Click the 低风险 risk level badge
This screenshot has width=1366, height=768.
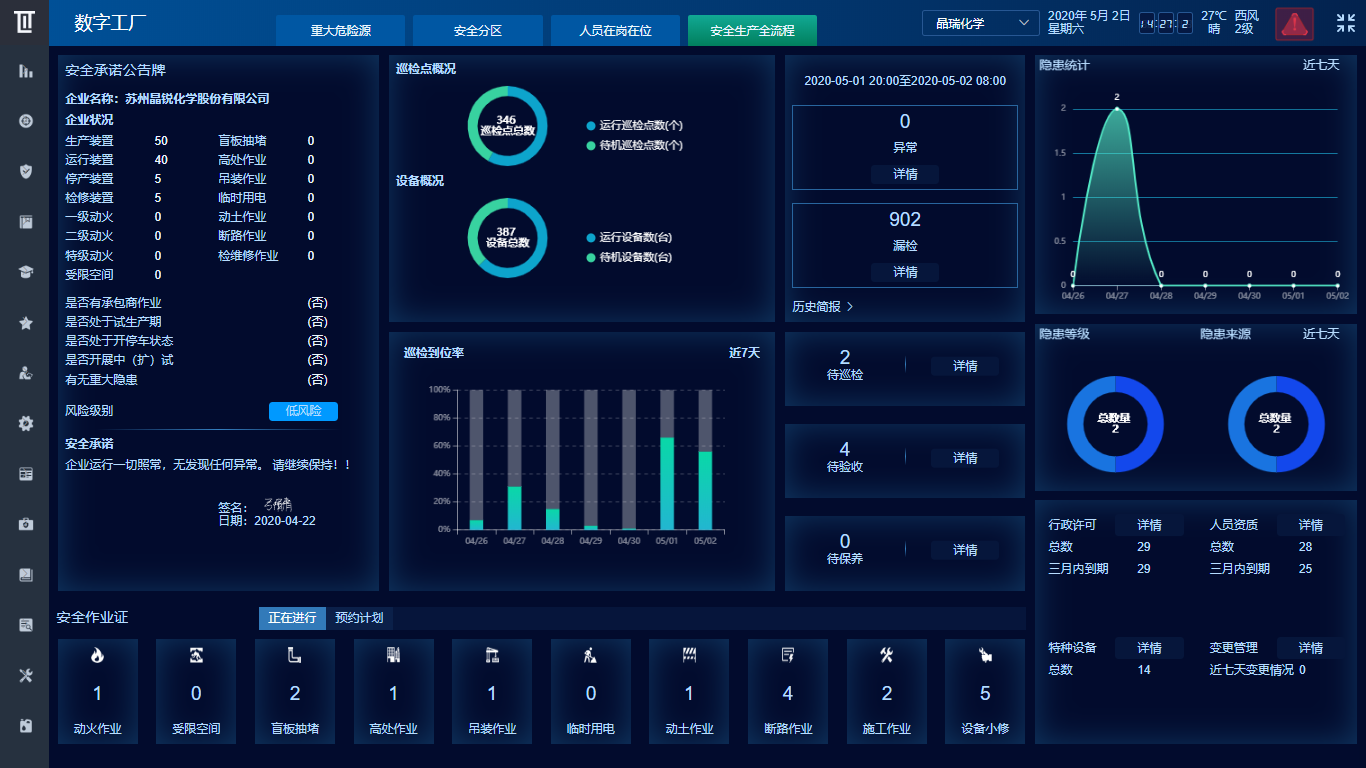coord(303,411)
